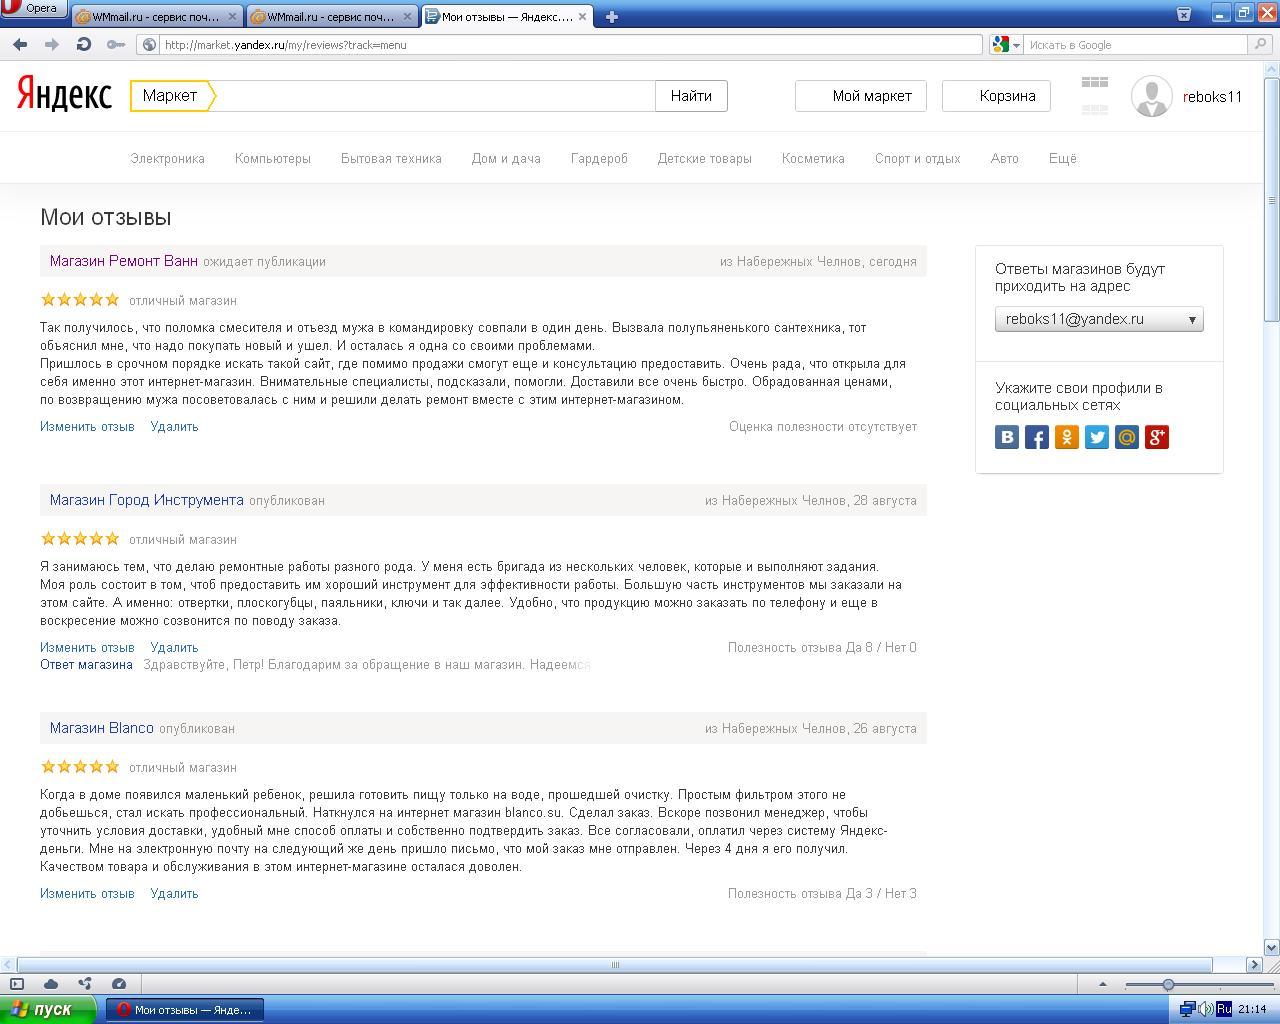Screen dimensions: 1280x1024
Task: Open the Гардероб category
Action: [599, 158]
